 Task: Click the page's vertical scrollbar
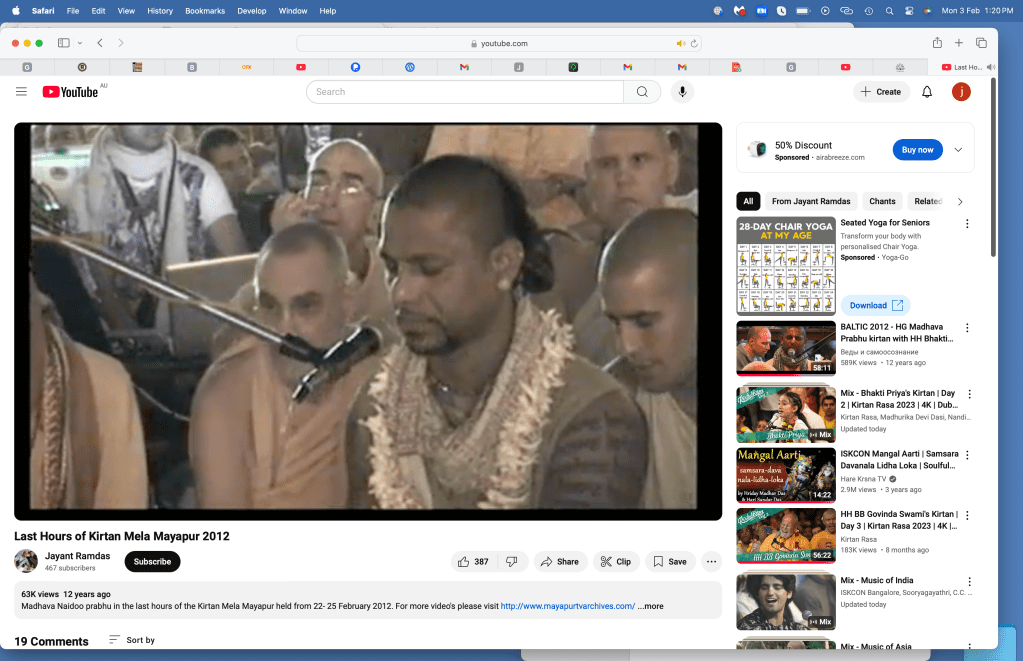pyautogui.click(x=992, y=170)
